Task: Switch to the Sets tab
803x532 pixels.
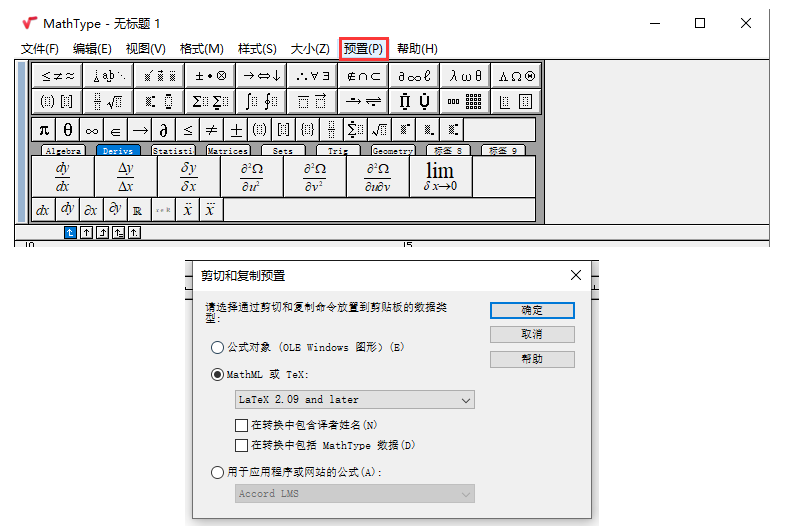Action: point(283,151)
